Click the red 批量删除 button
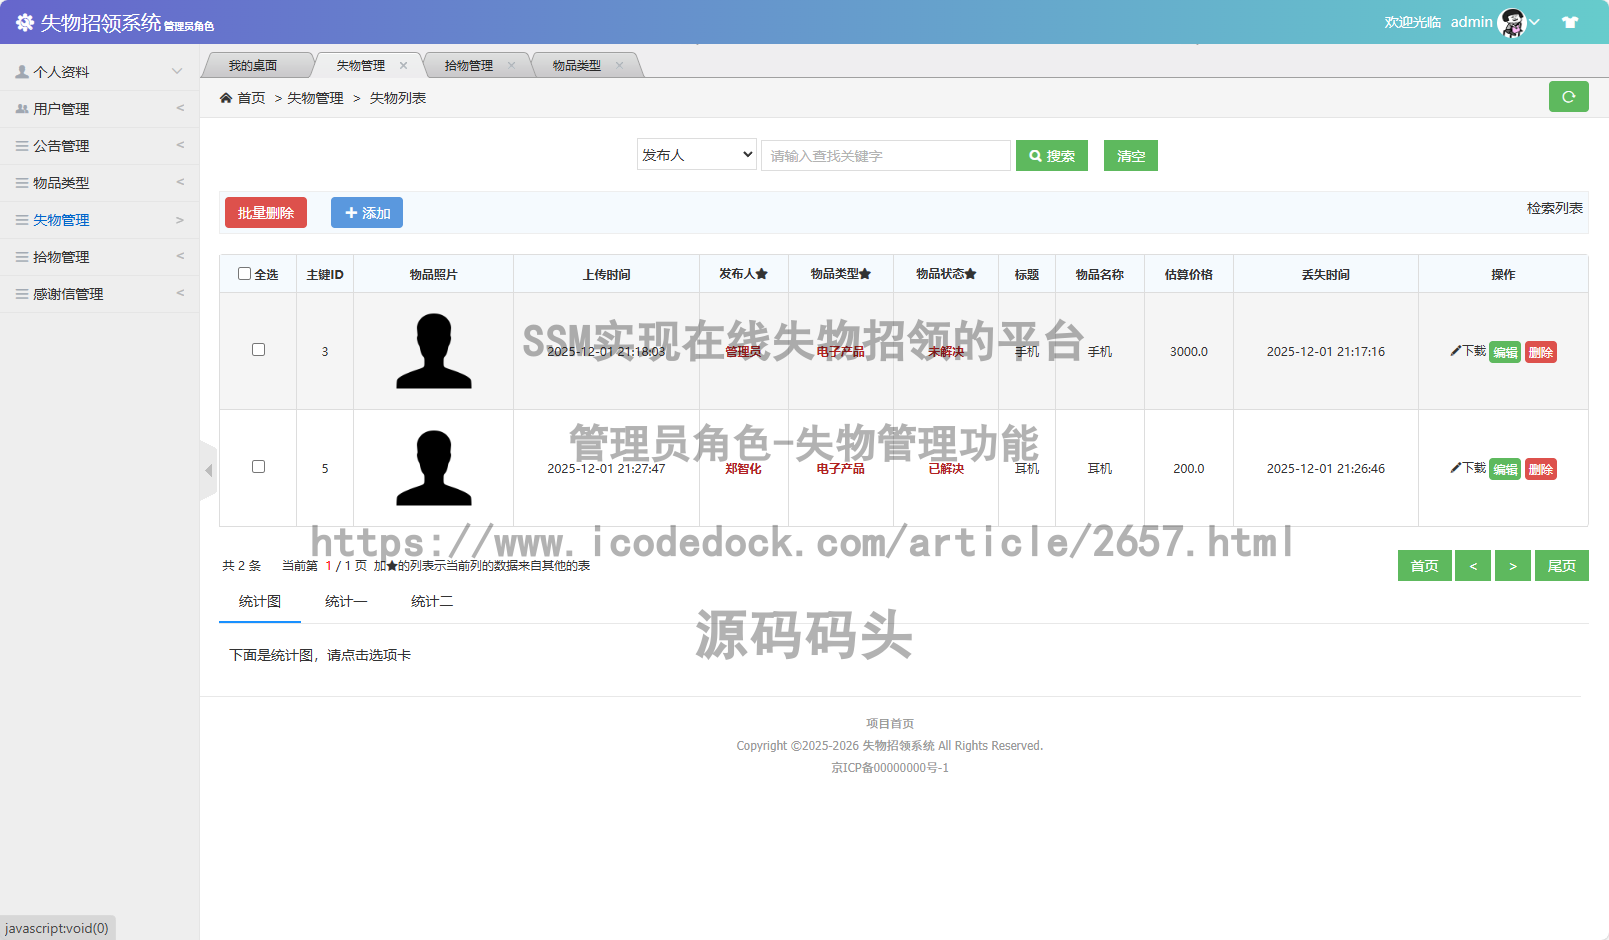Image resolution: width=1609 pixels, height=940 pixels. (265, 213)
